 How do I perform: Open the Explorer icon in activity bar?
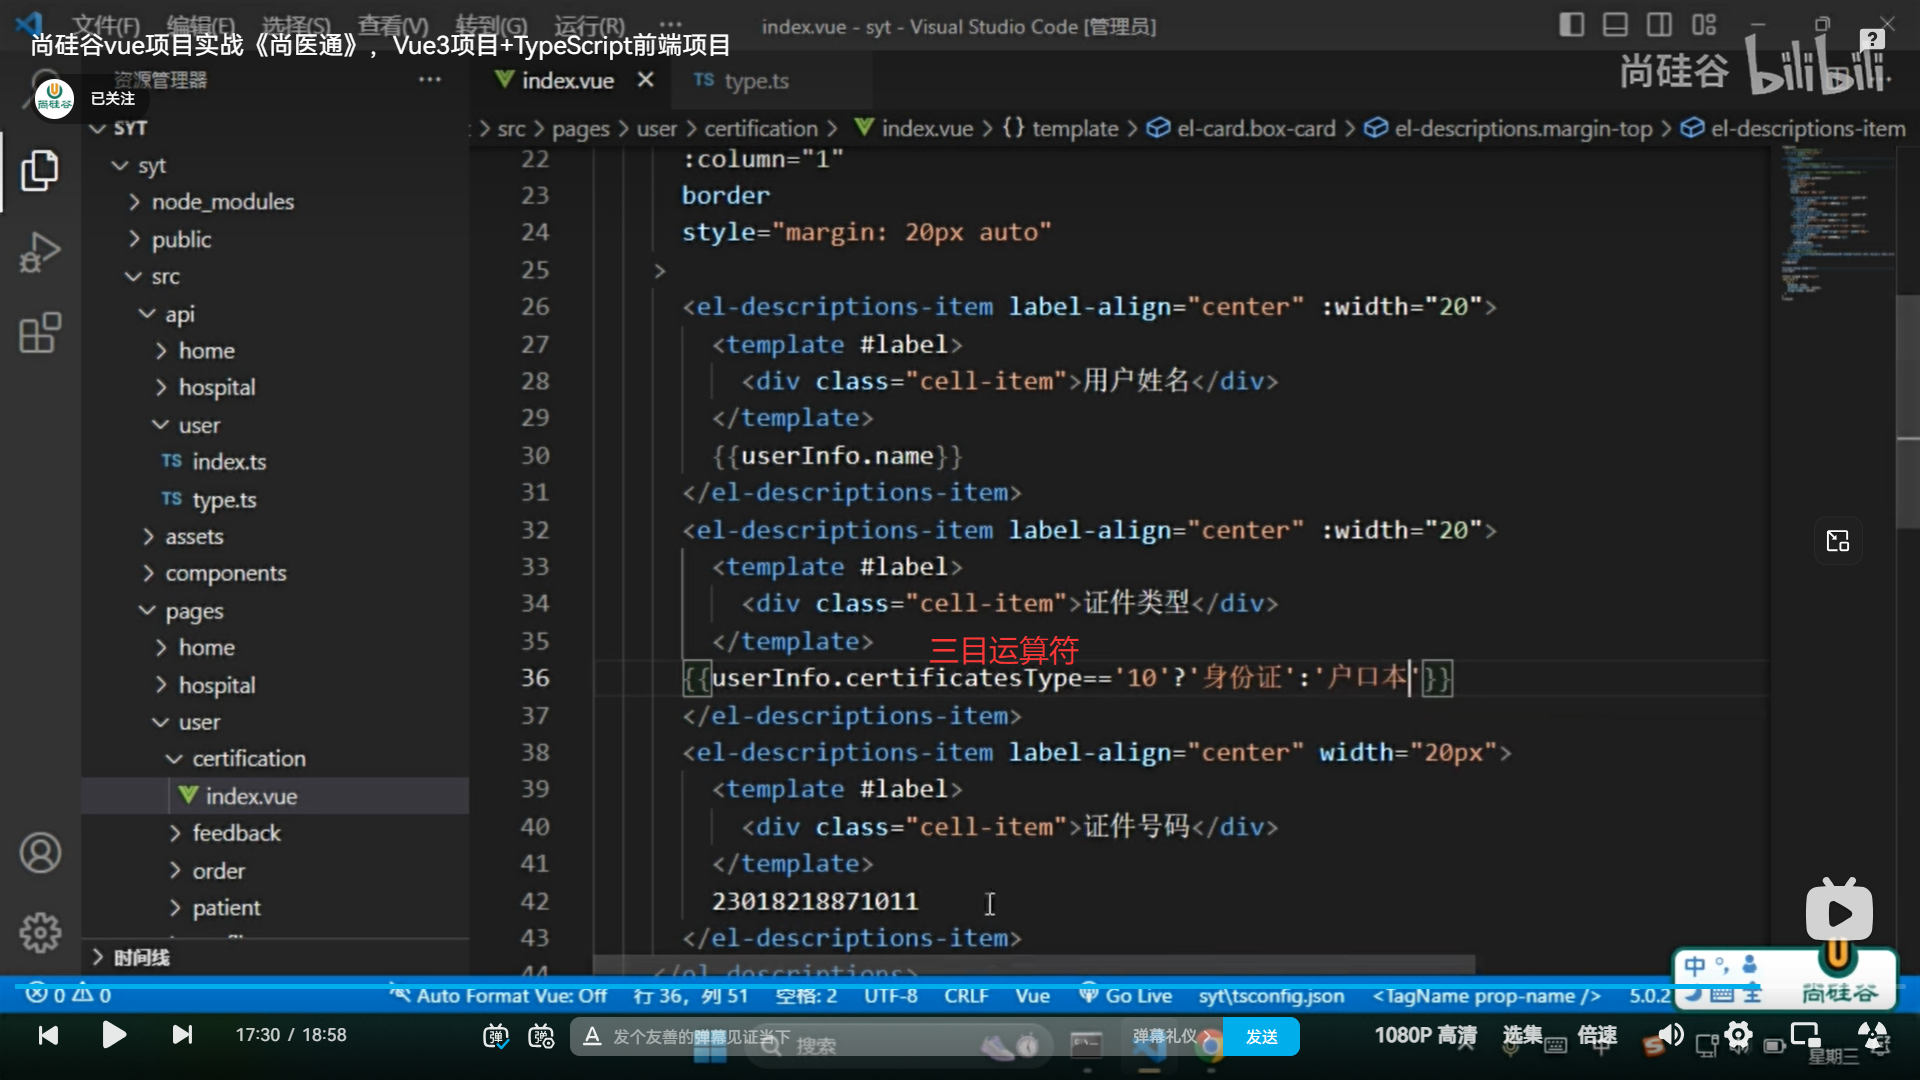click(40, 170)
